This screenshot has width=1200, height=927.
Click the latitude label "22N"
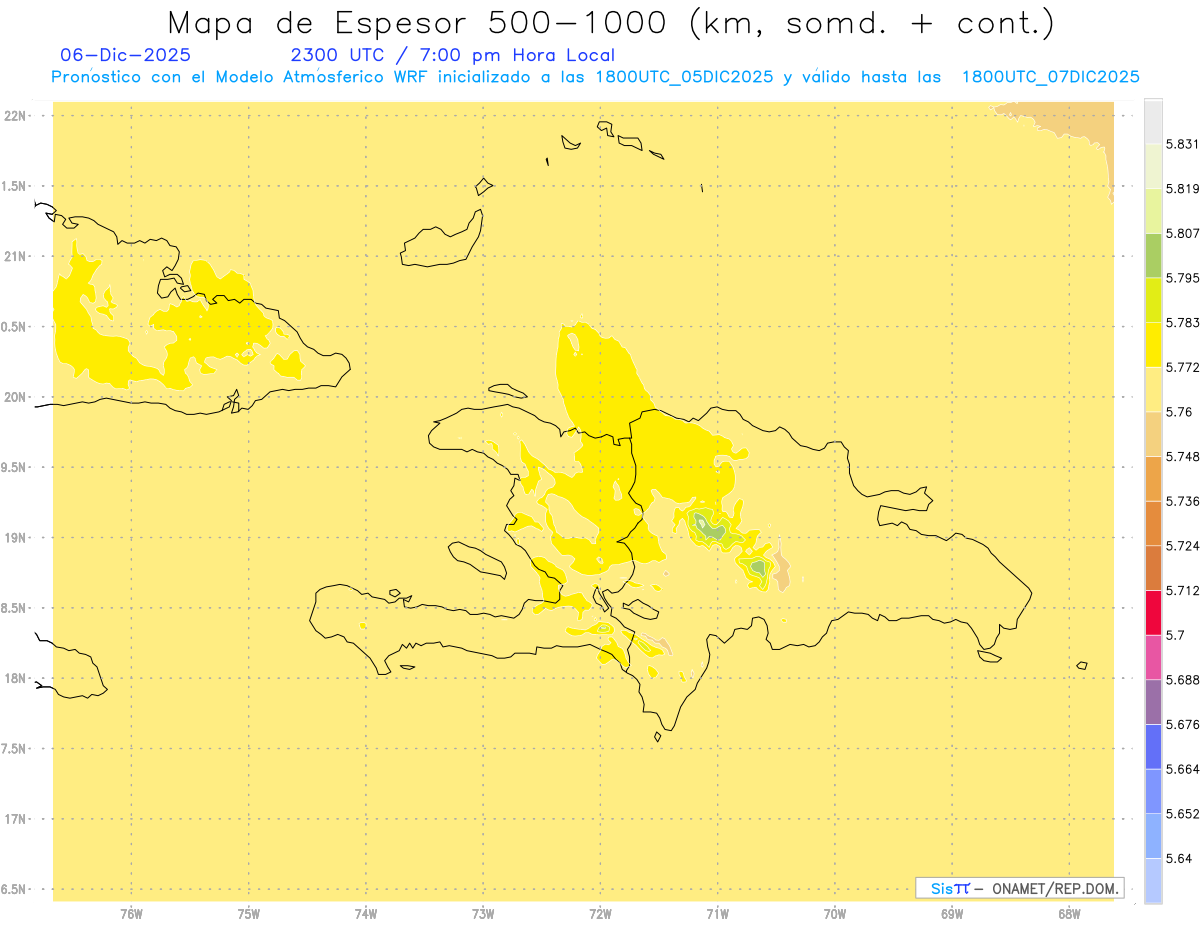(16, 116)
